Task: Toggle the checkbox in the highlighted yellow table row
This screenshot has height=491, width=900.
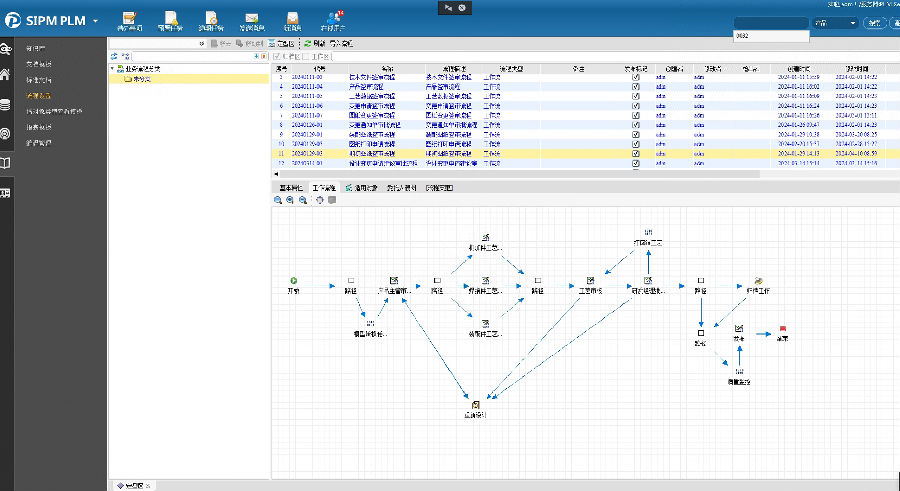Action: click(636, 154)
